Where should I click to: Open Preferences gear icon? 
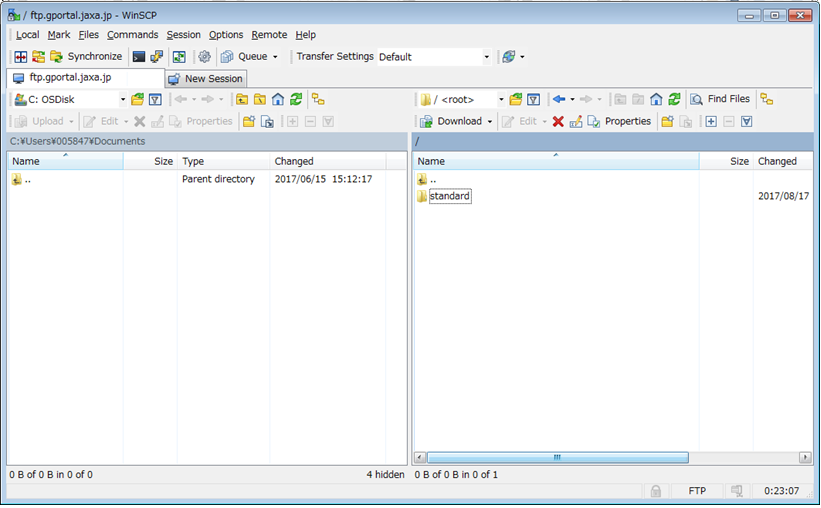coord(204,57)
